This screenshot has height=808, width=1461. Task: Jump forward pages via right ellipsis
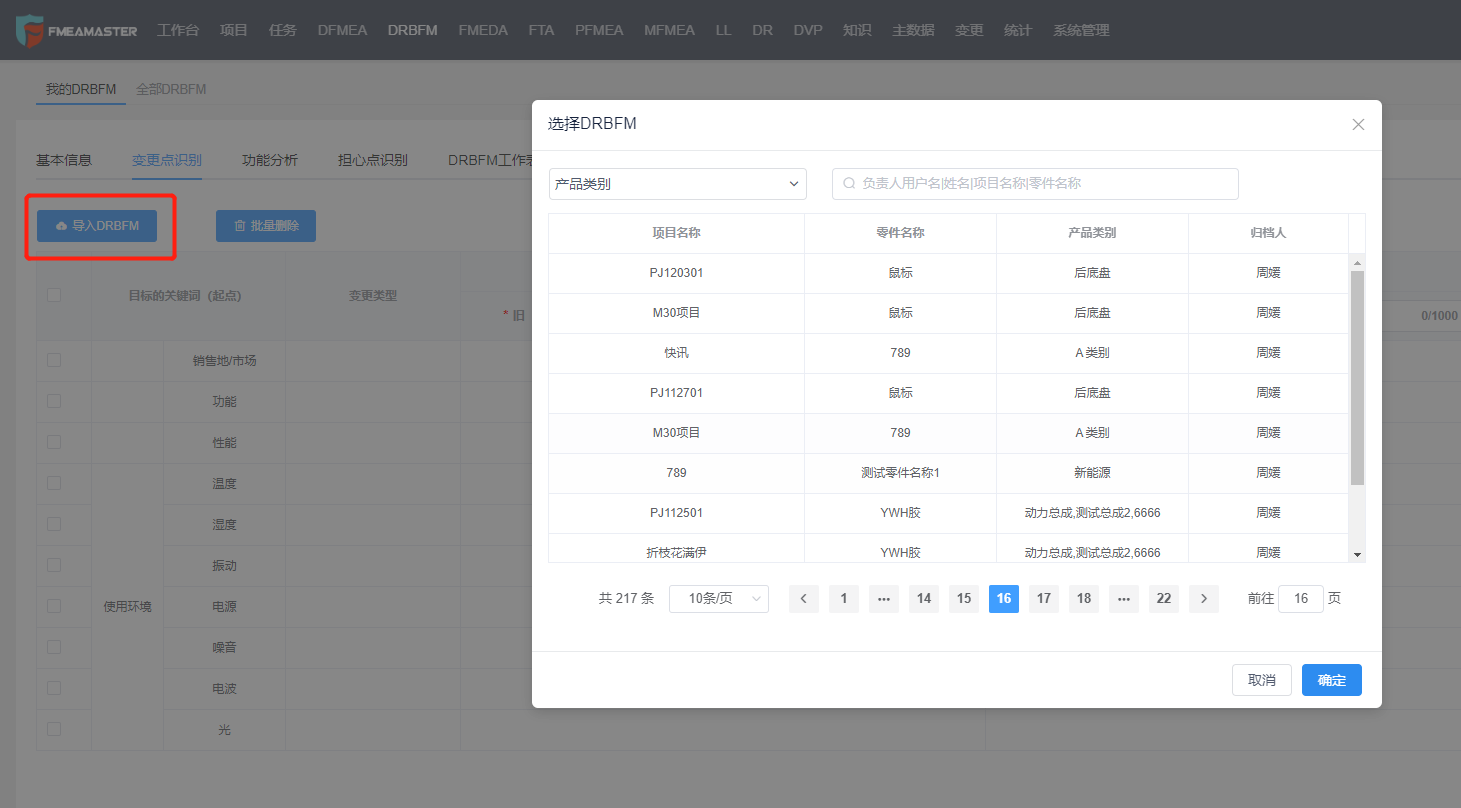pos(1124,599)
